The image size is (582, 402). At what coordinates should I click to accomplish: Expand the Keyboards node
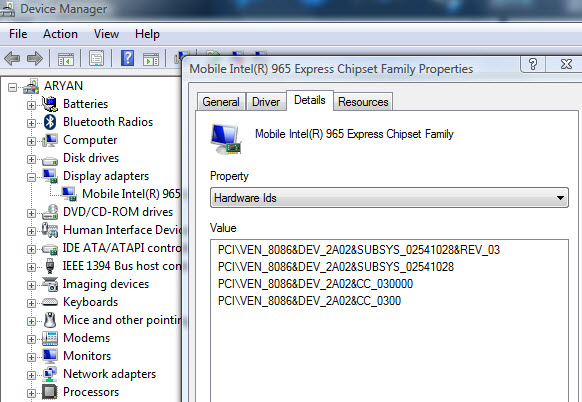(31, 303)
